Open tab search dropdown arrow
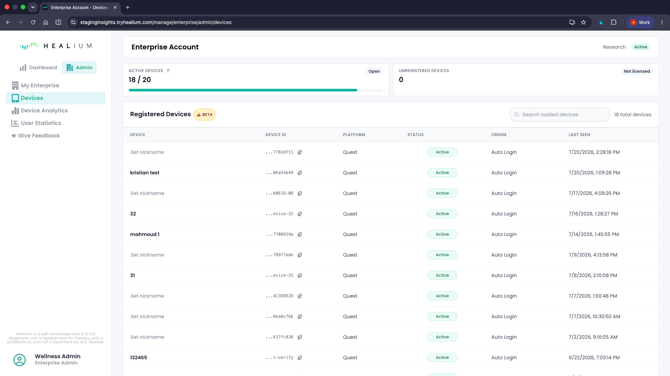The height and width of the screenshot is (376, 670). (x=32, y=7)
